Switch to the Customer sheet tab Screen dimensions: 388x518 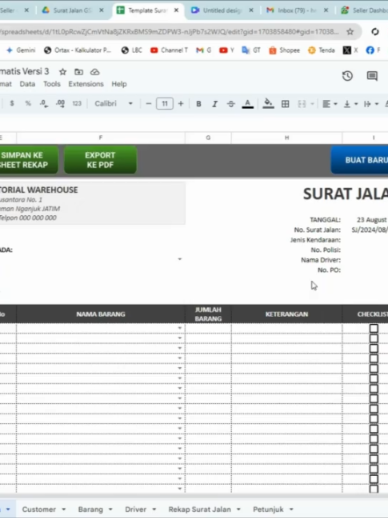point(39,509)
